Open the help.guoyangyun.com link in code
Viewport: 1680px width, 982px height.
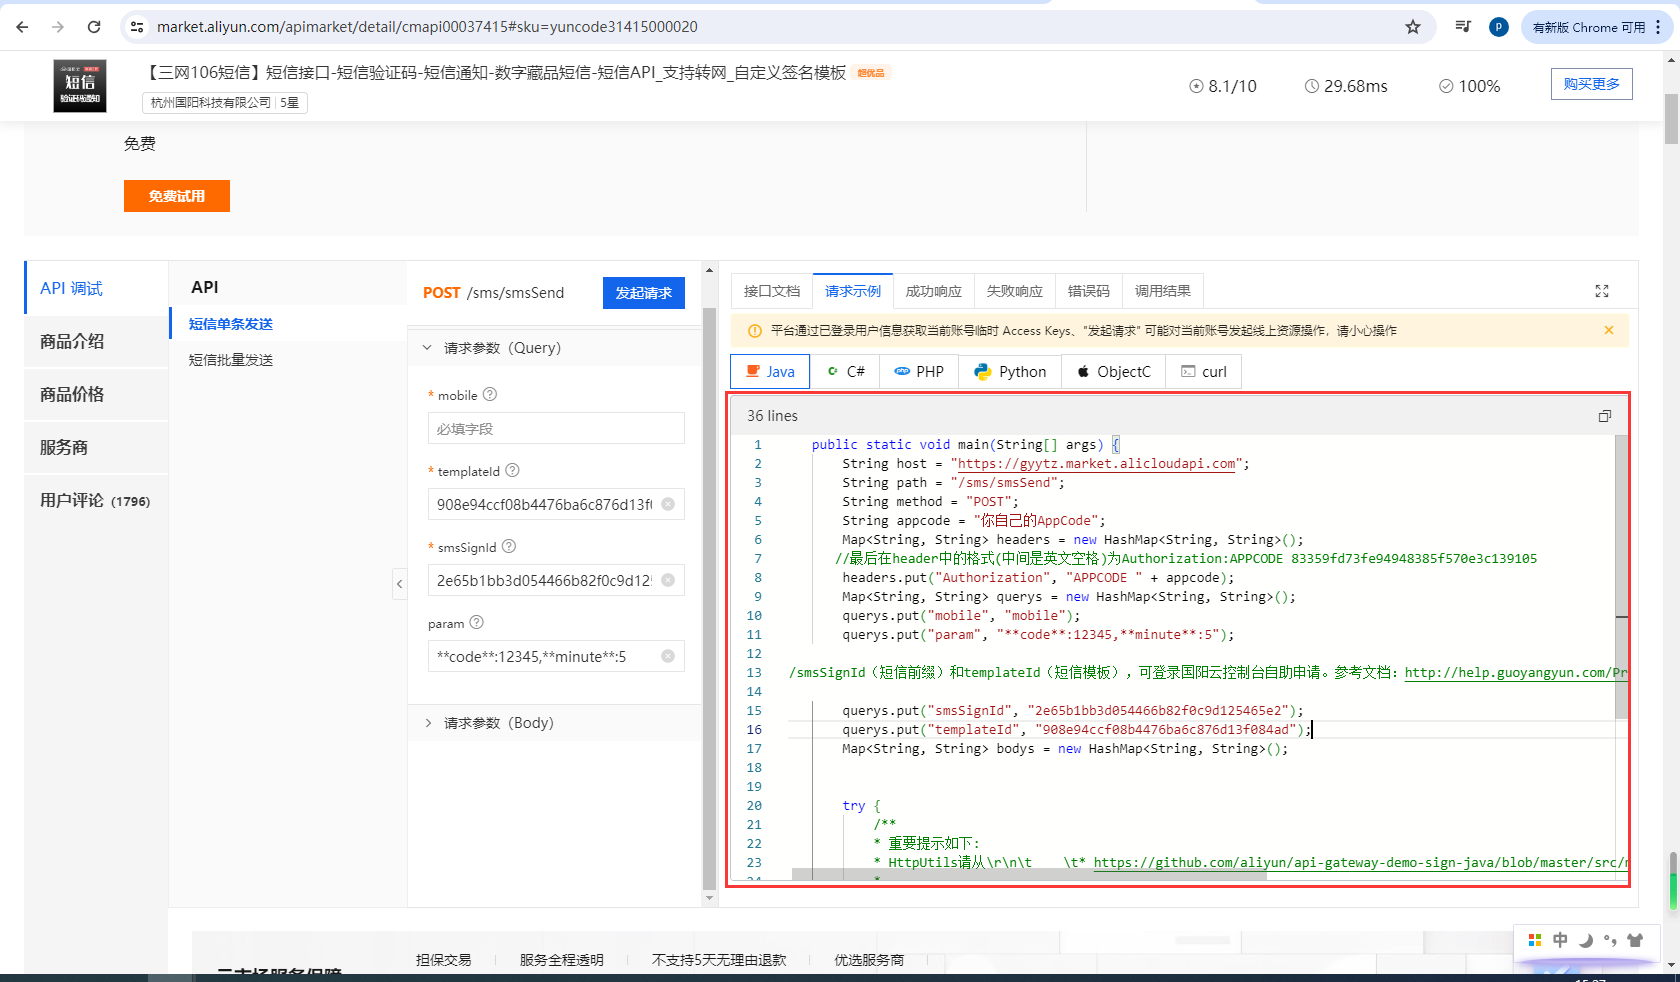pyautogui.click(x=1516, y=673)
